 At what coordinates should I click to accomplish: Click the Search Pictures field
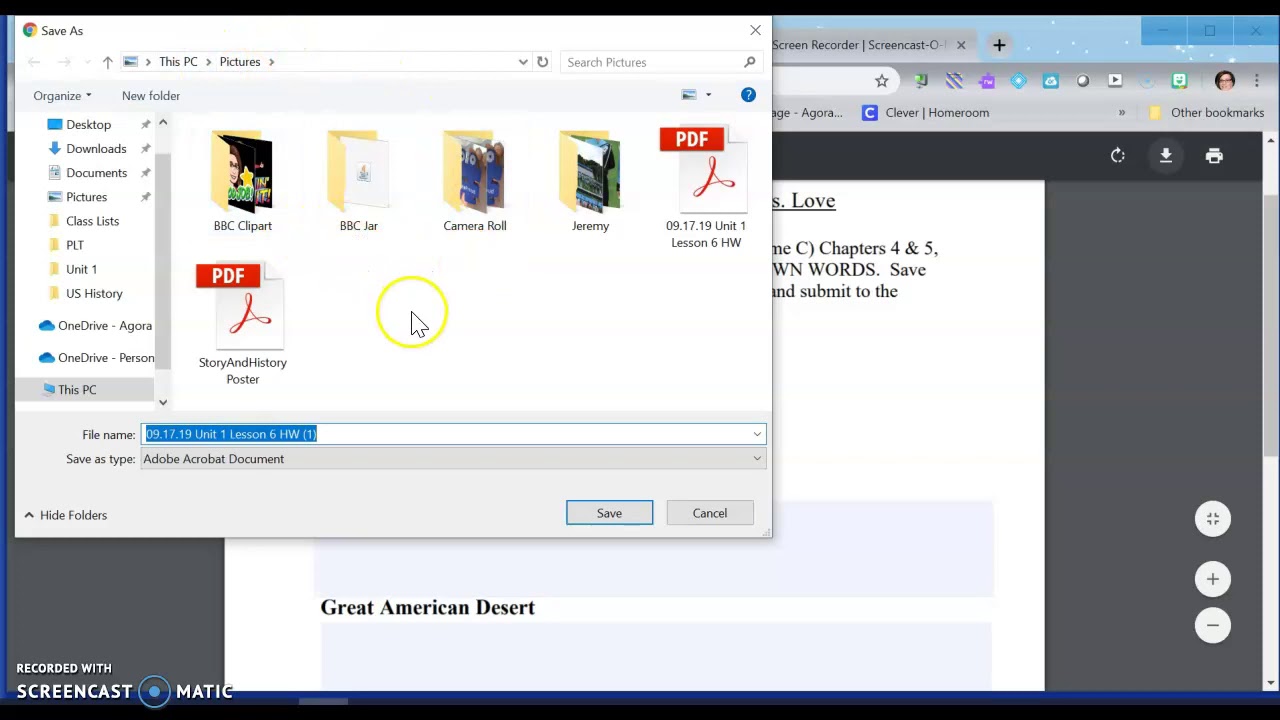[x=662, y=62]
